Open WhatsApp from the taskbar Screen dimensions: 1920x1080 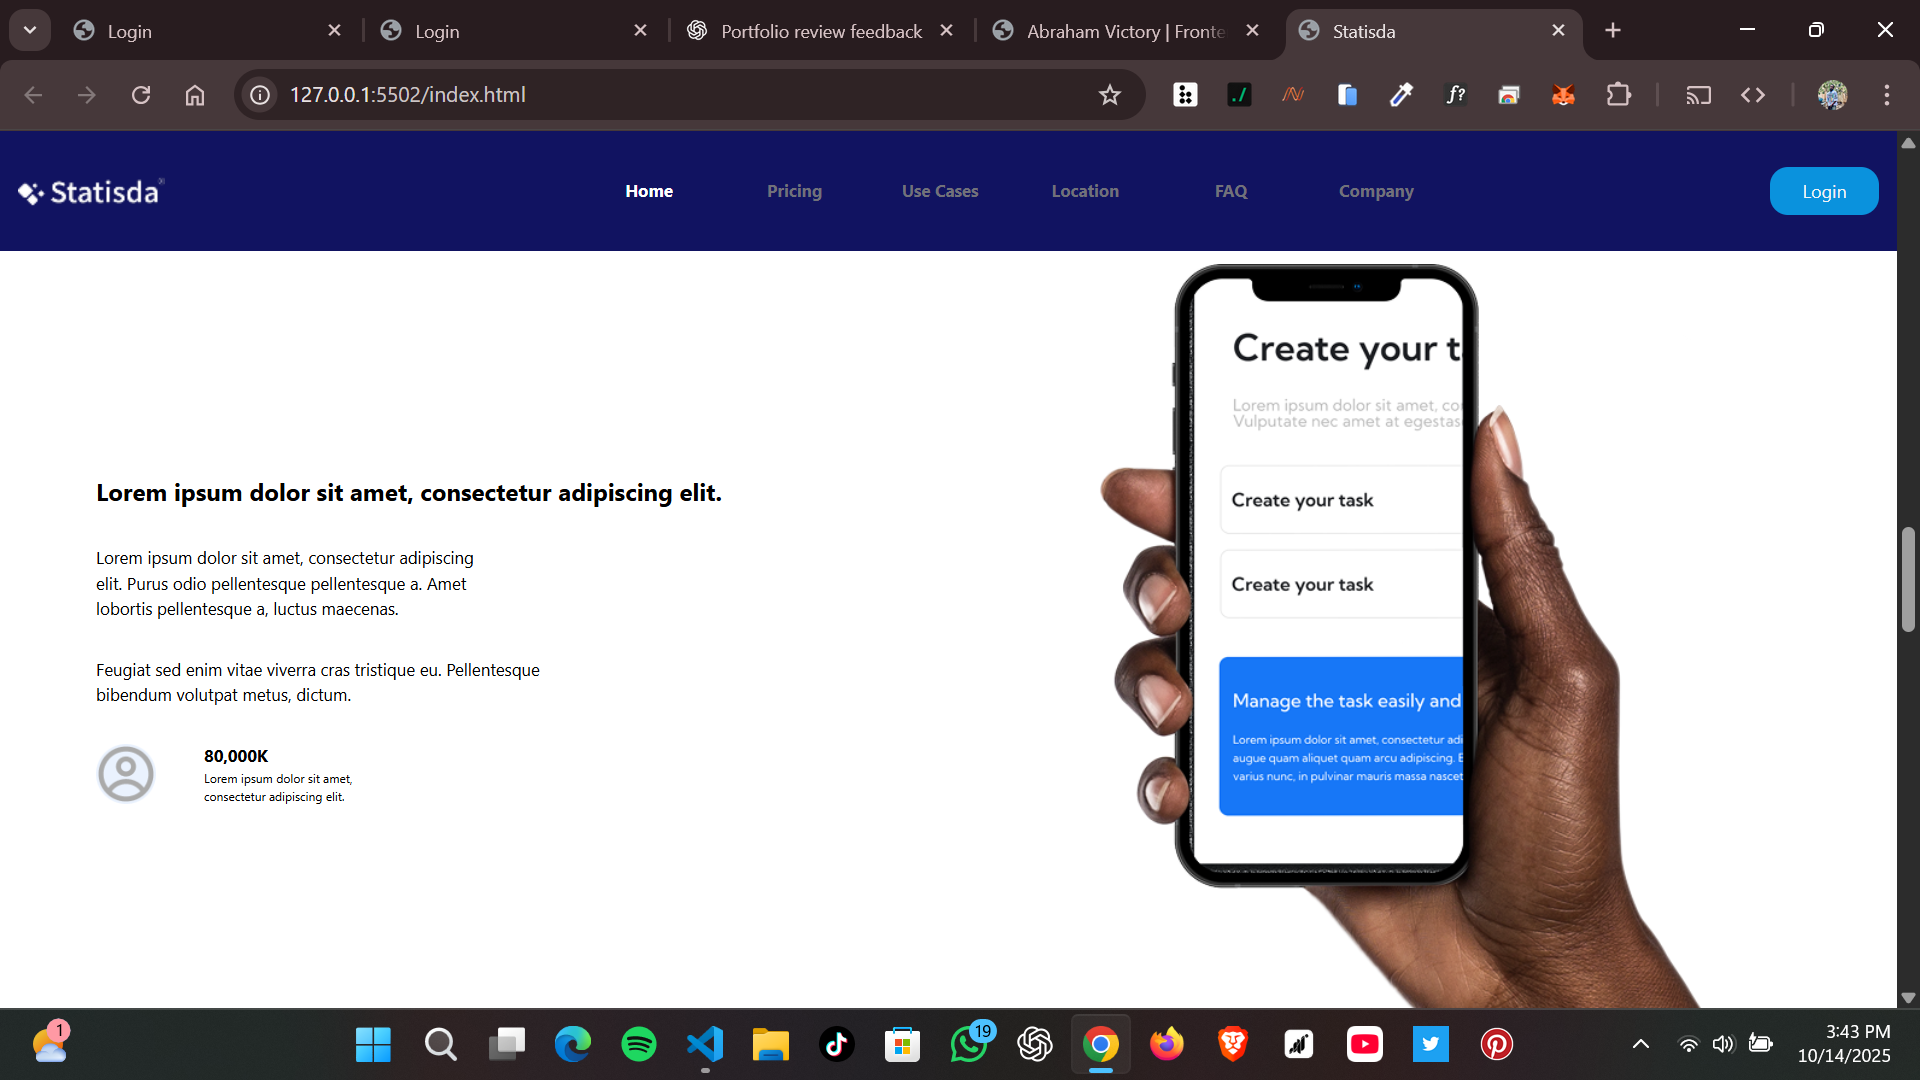(x=969, y=1045)
